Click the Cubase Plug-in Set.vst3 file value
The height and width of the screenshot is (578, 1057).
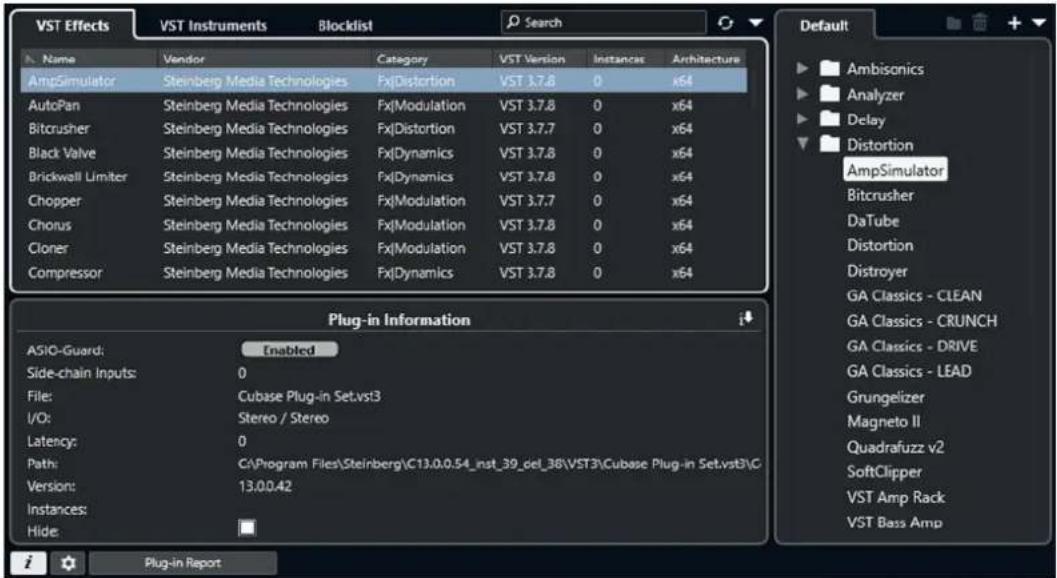pos(309,396)
